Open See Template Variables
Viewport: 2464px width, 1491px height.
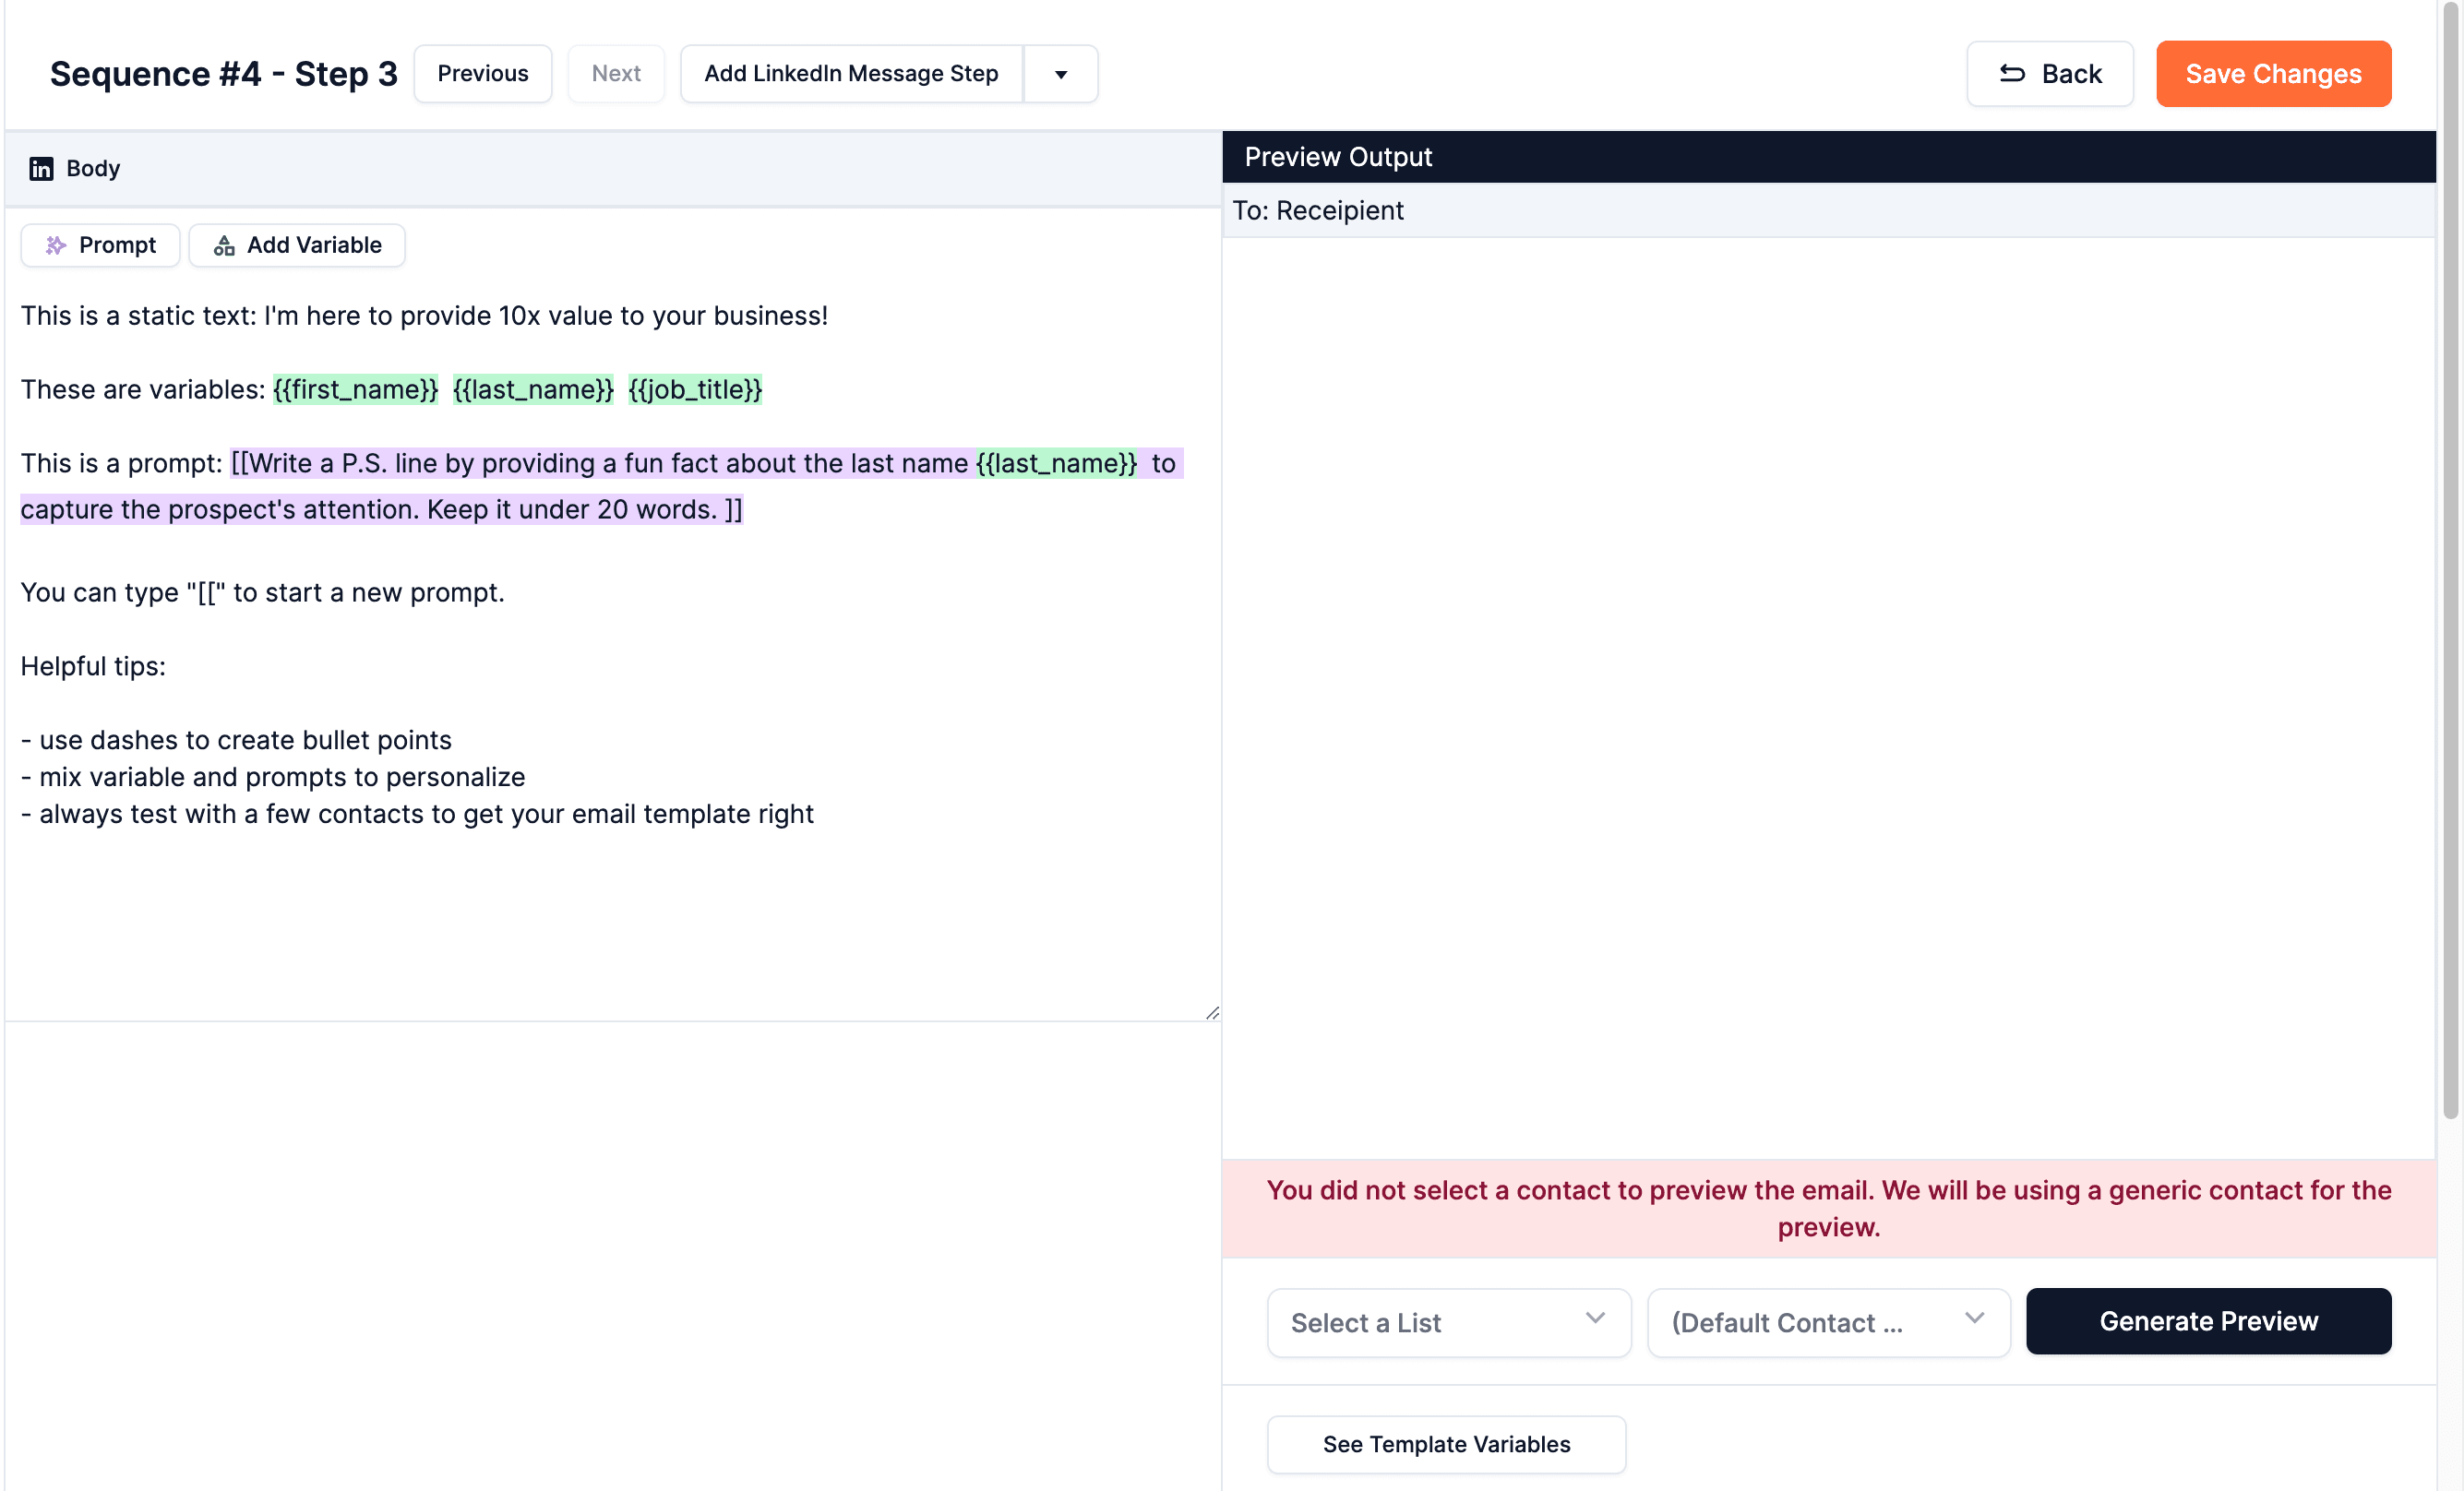(1446, 1444)
